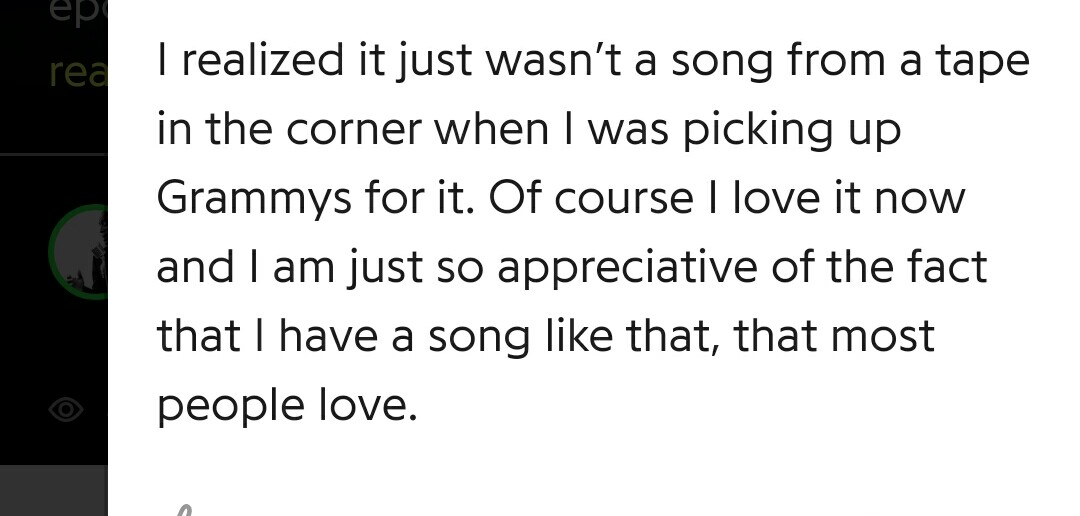
Task: Click the gray bar at bottom left
Action: (x=53, y=490)
